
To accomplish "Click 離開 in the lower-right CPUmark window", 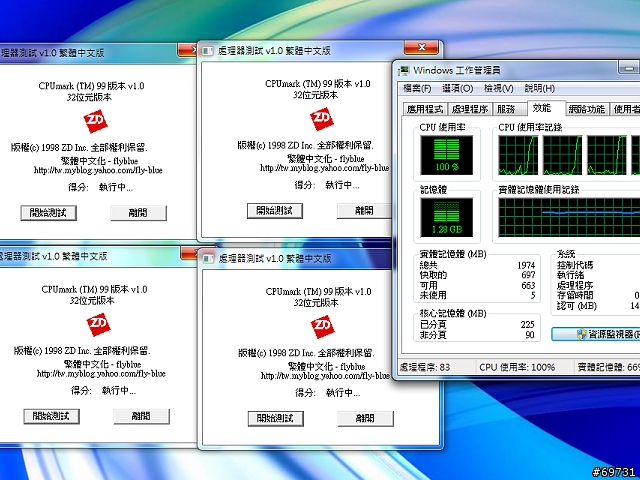I will click(x=365, y=418).
